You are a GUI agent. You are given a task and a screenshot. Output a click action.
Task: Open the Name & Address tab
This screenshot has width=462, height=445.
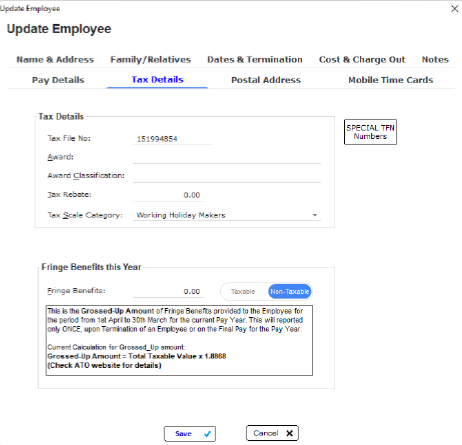coord(55,60)
